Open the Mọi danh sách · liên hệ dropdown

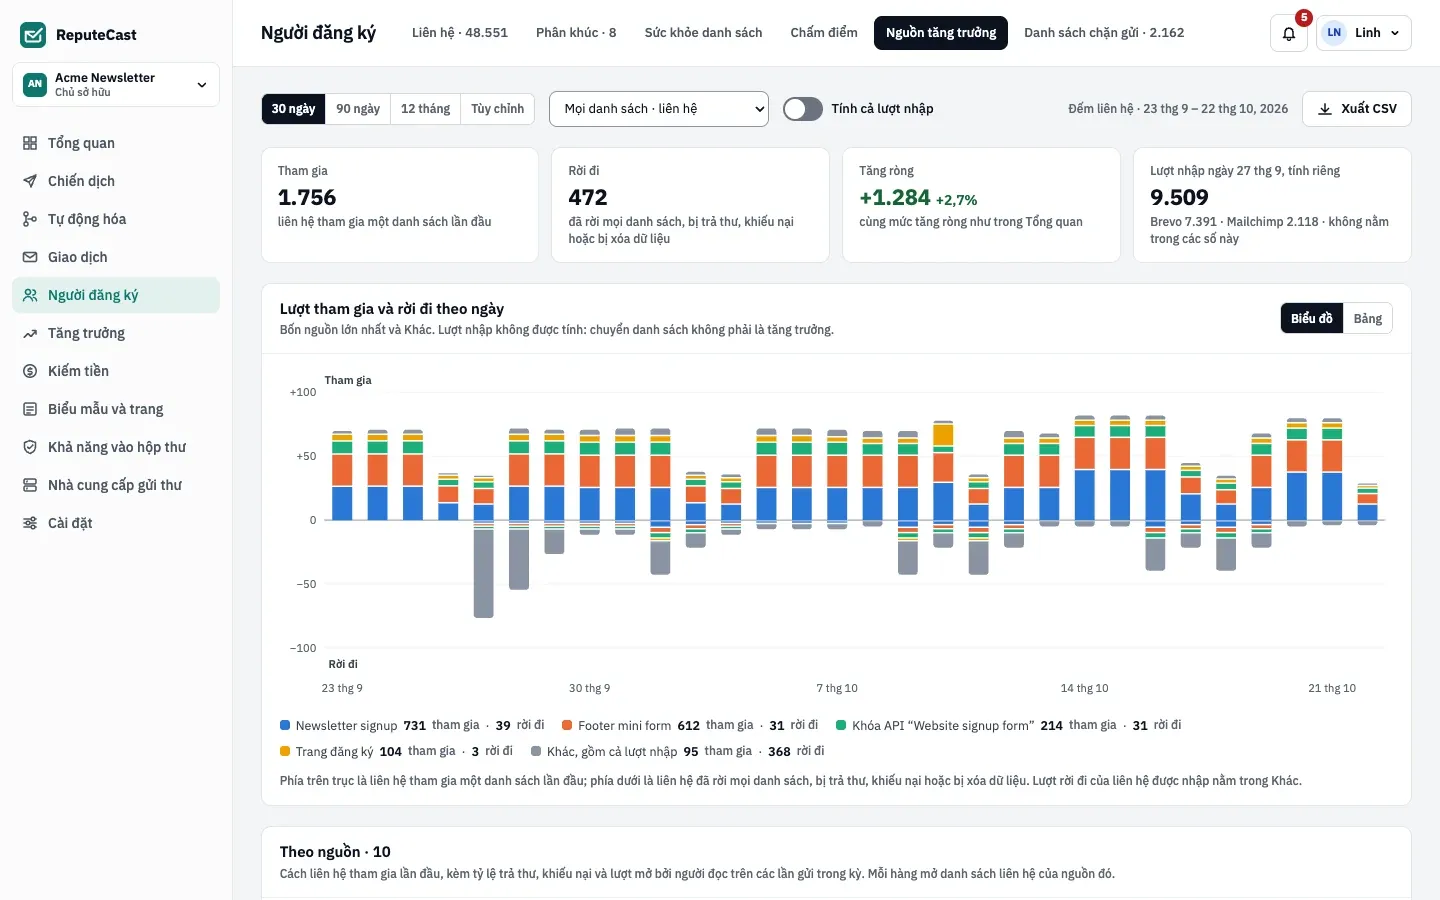(x=659, y=109)
